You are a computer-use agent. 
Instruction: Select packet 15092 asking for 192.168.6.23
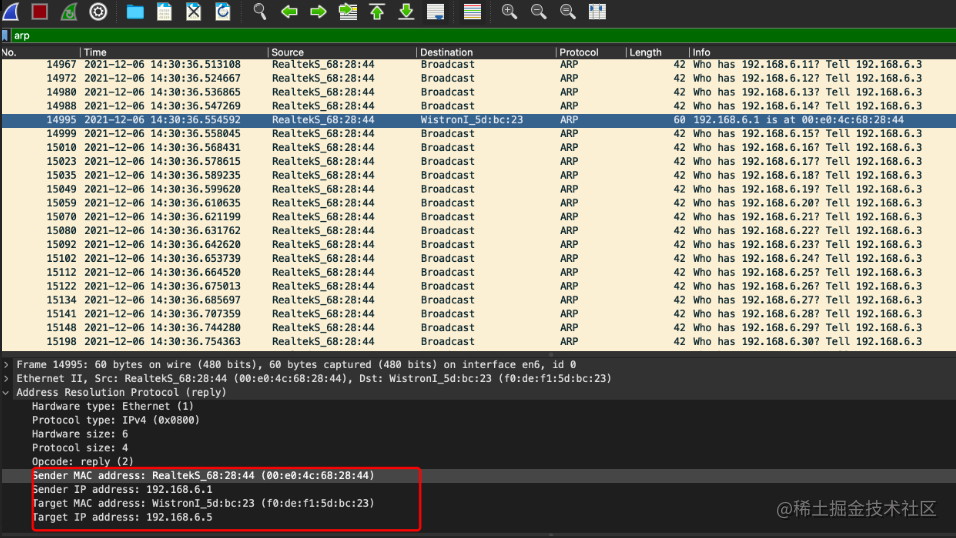click(478, 245)
